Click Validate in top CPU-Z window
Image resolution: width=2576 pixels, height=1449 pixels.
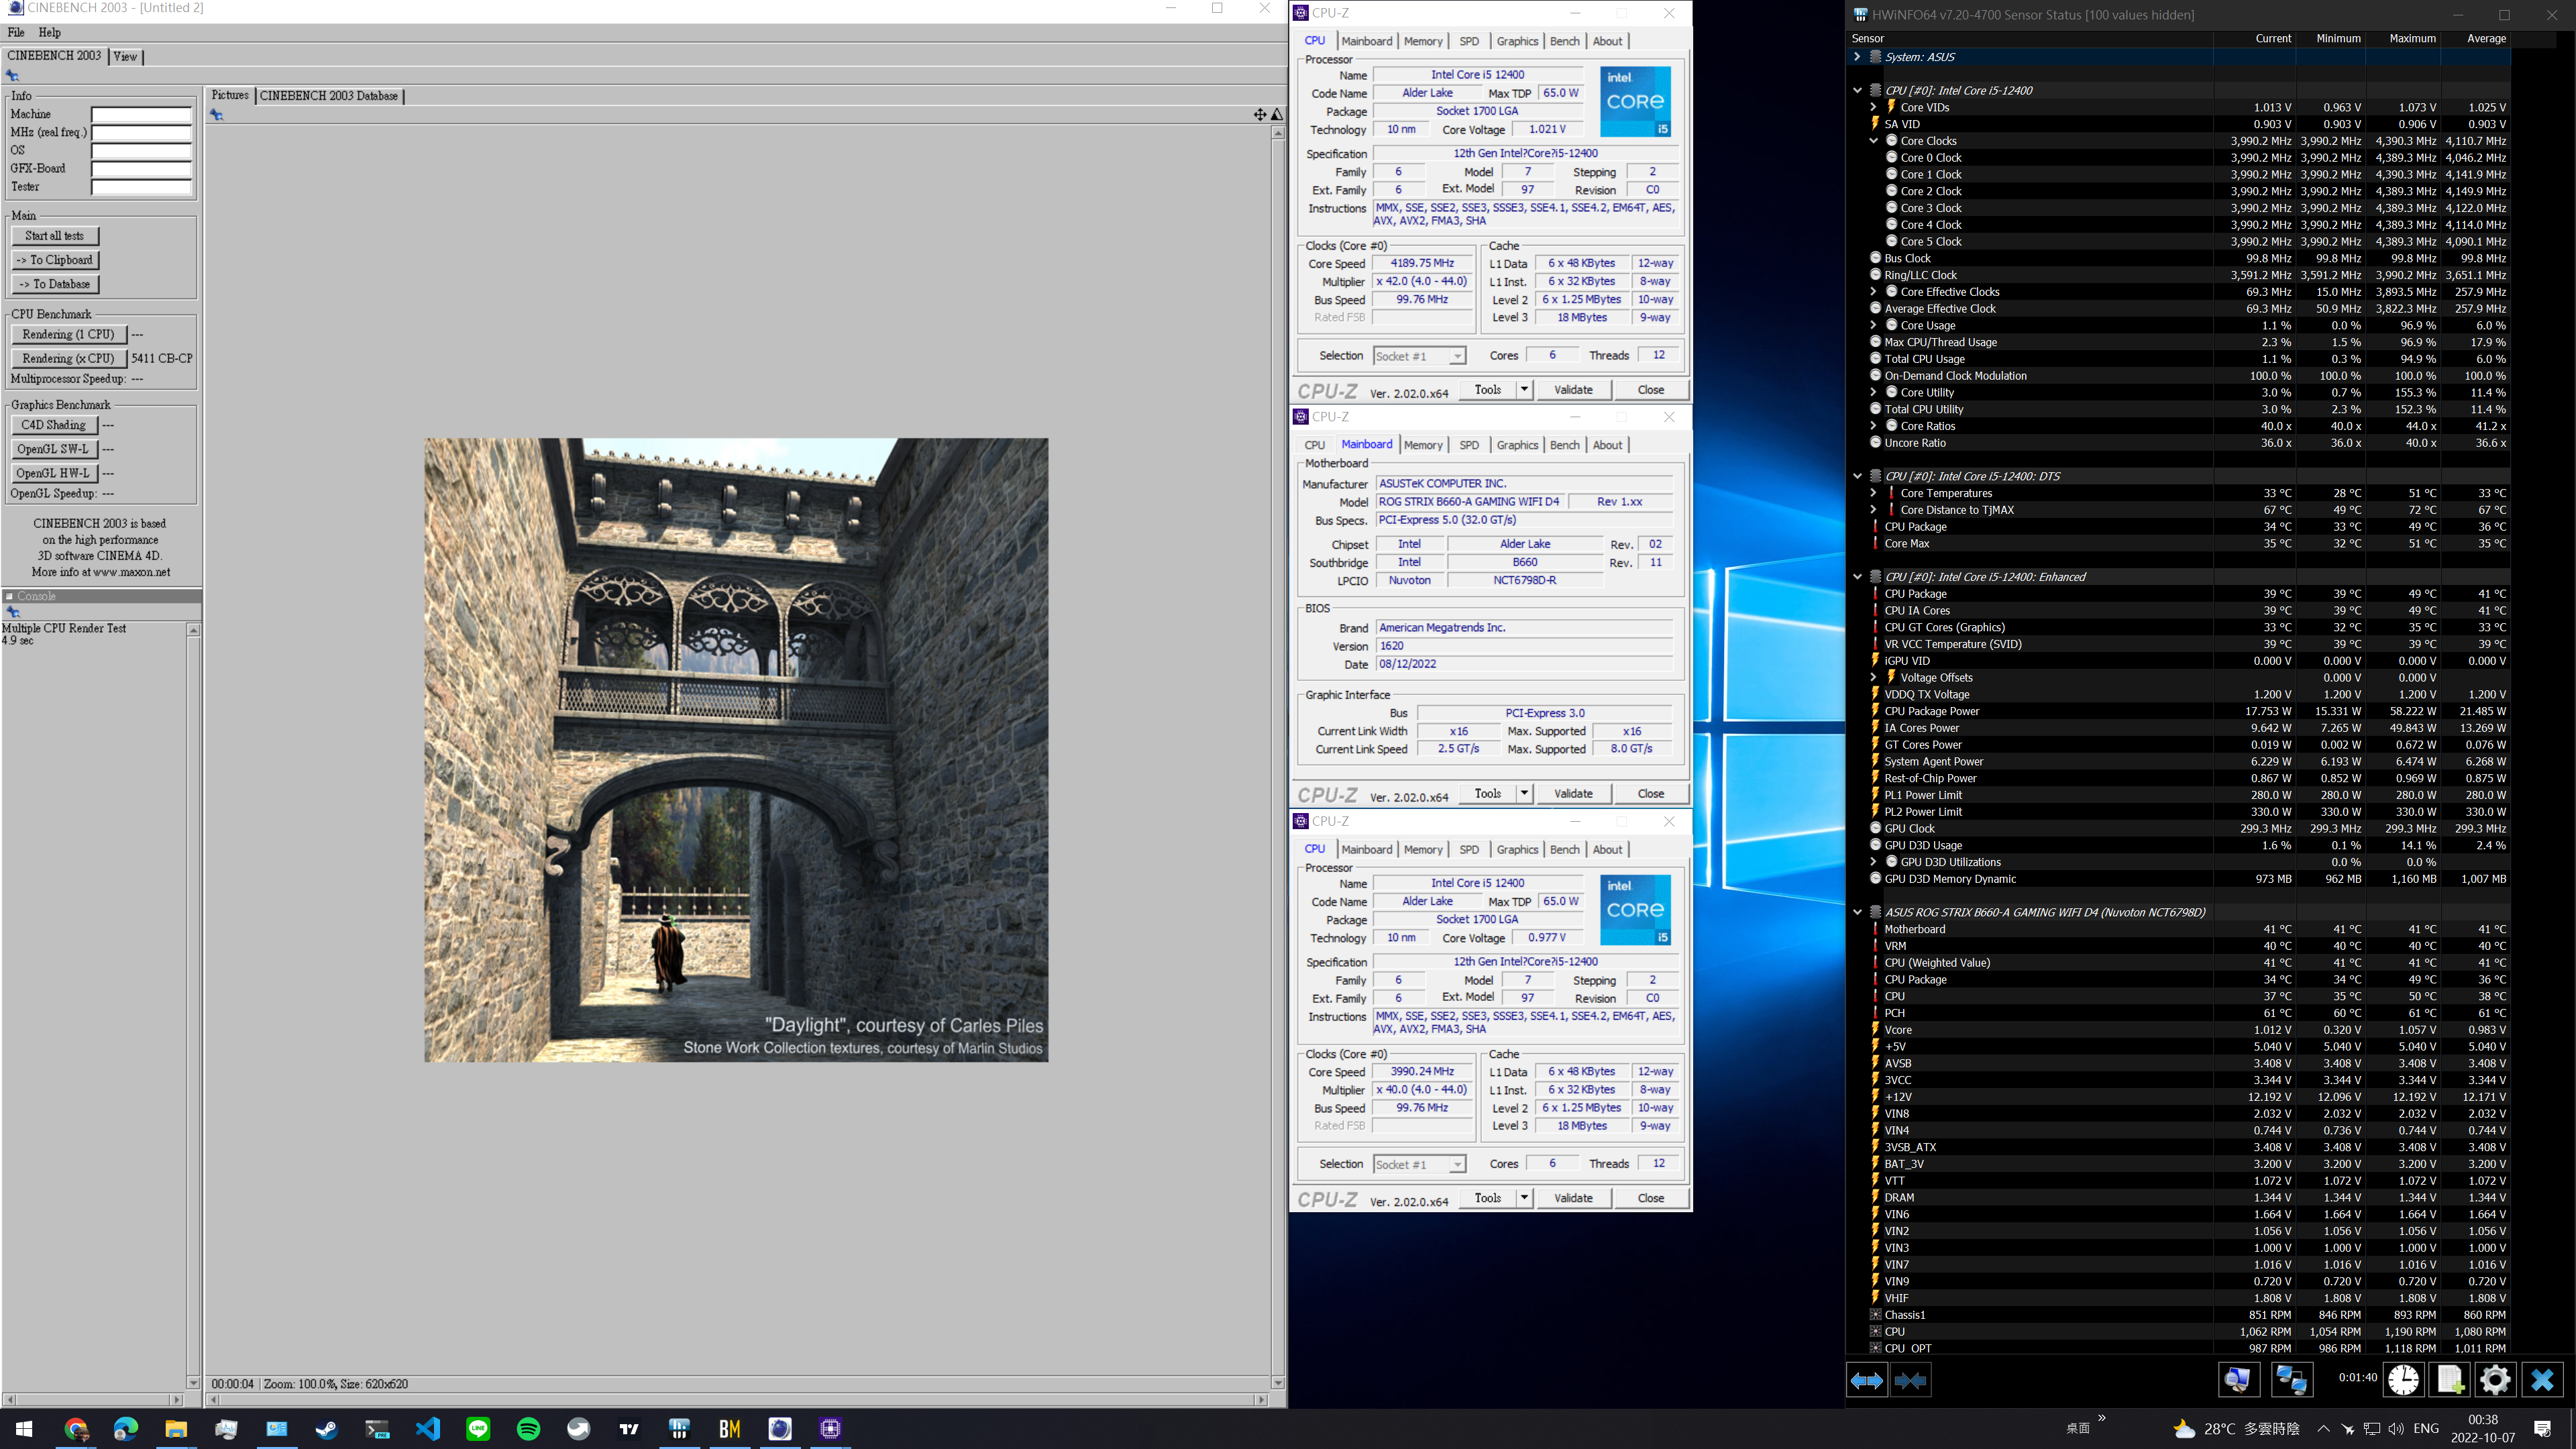point(1573,390)
